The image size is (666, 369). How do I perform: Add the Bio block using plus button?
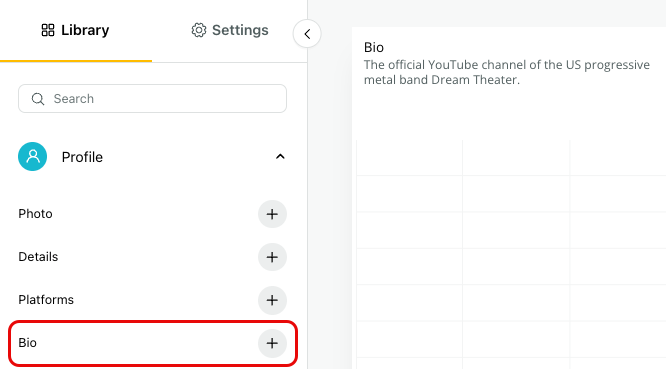(x=272, y=343)
